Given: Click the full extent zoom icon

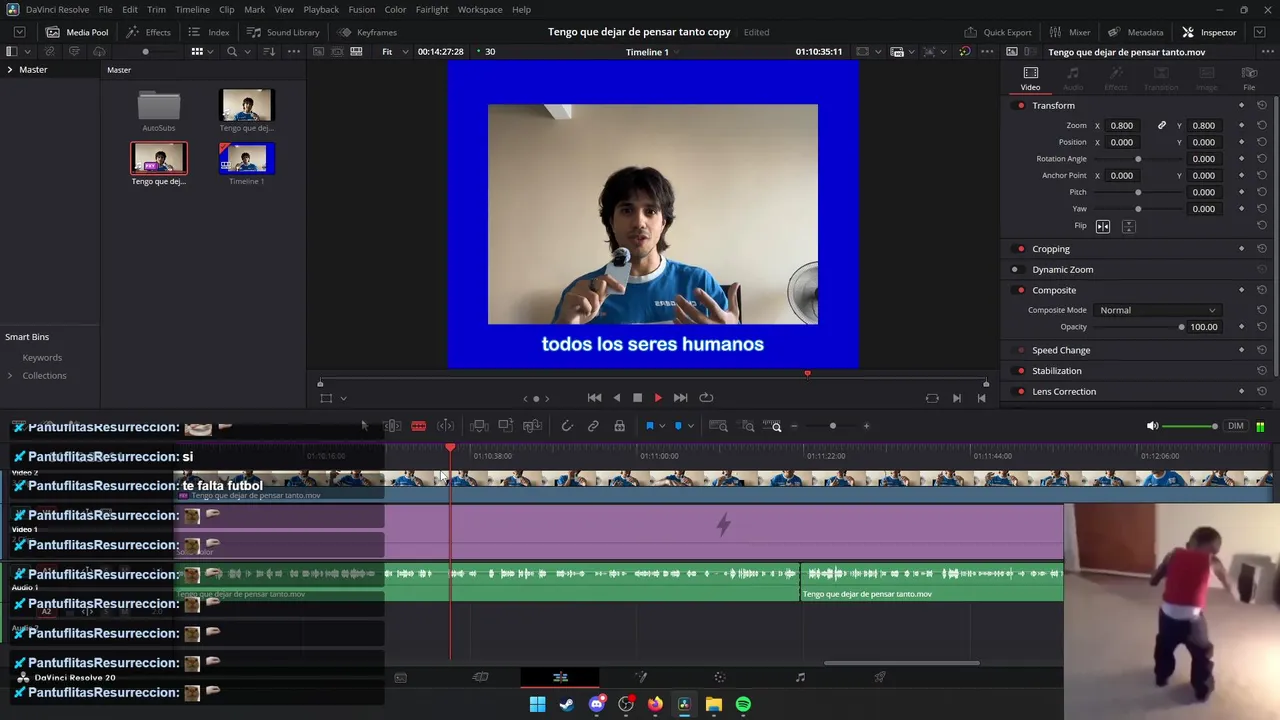Looking at the screenshot, I should tap(718, 426).
